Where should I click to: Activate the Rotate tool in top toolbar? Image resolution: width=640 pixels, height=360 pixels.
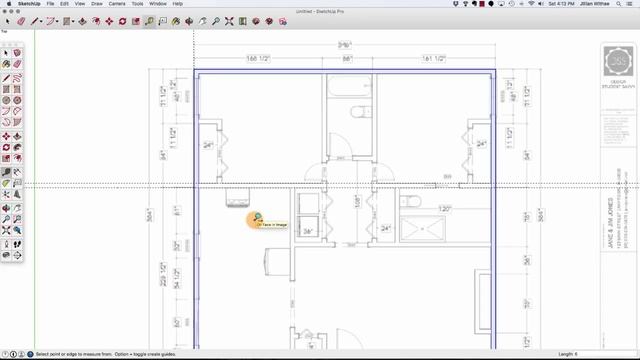click(122, 21)
